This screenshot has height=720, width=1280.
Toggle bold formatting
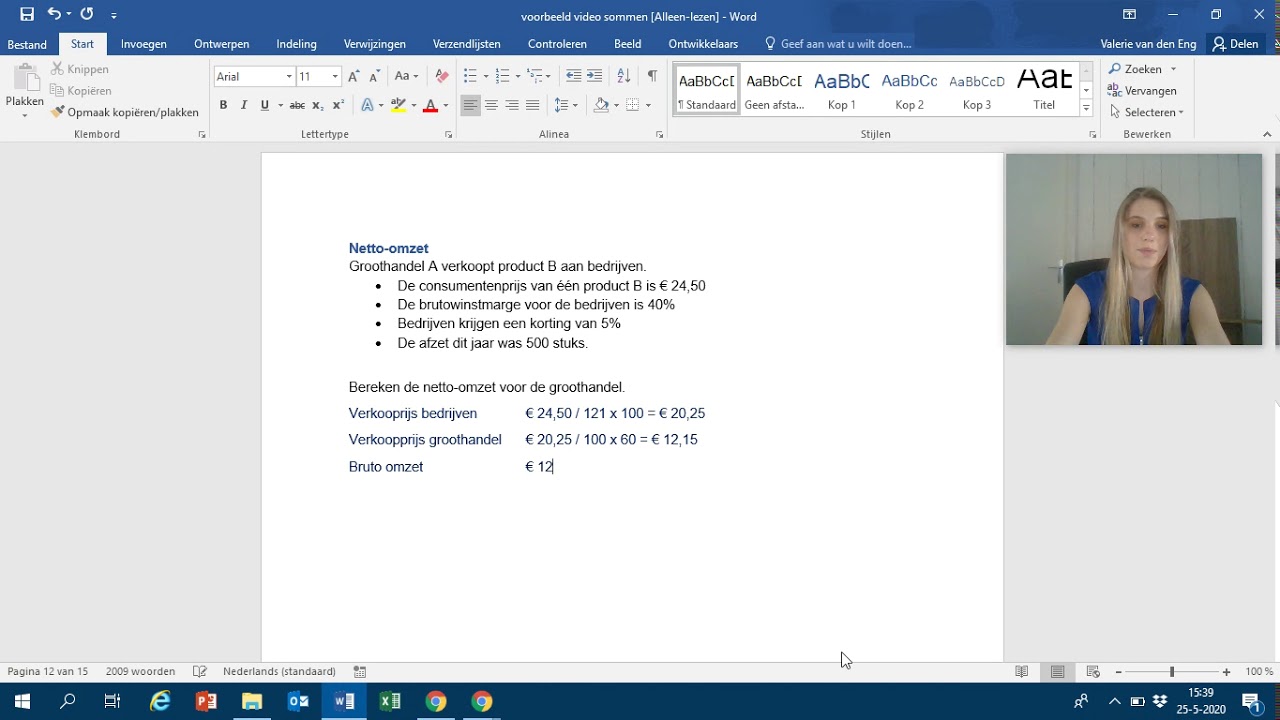pos(223,105)
